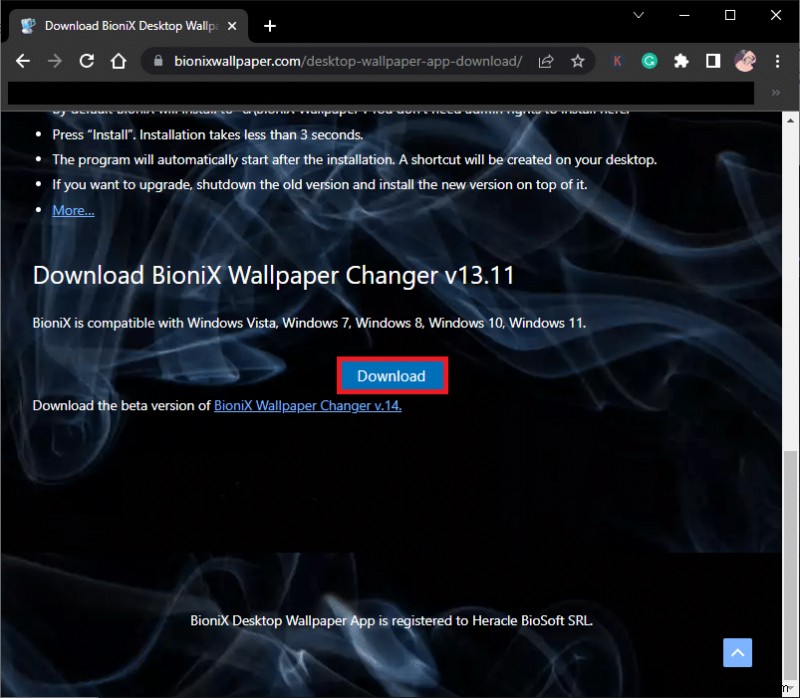800x698 pixels.
Task: Click the share icon in address bar
Action: pyautogui.click(x=546, y=61)
